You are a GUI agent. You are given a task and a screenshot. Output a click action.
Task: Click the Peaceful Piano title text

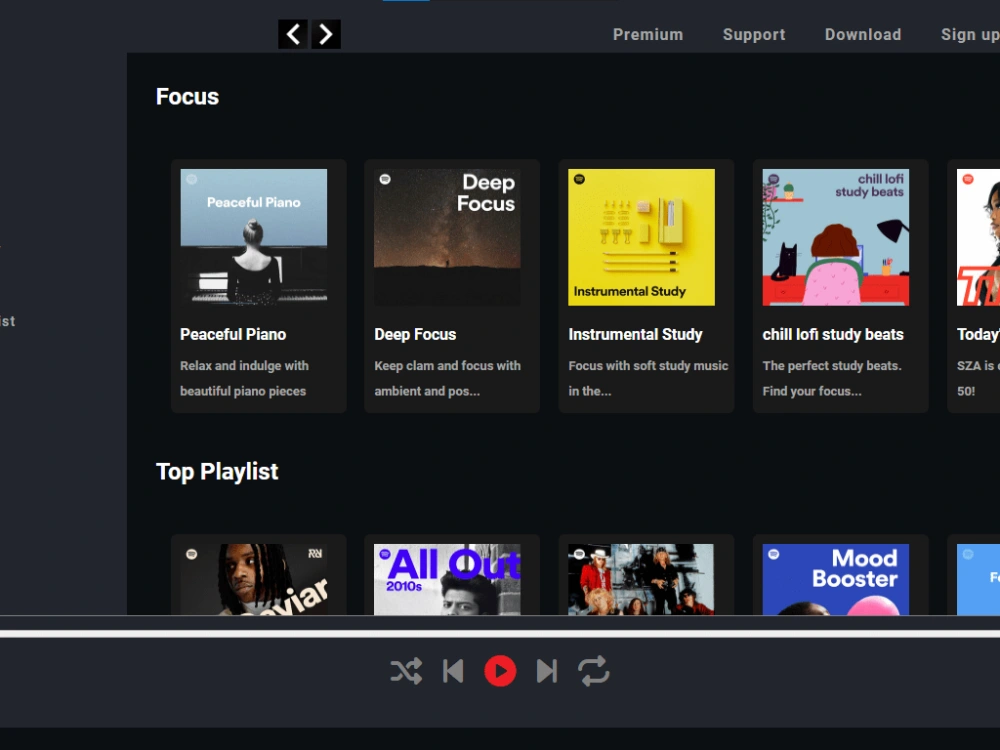pos(233,334)
